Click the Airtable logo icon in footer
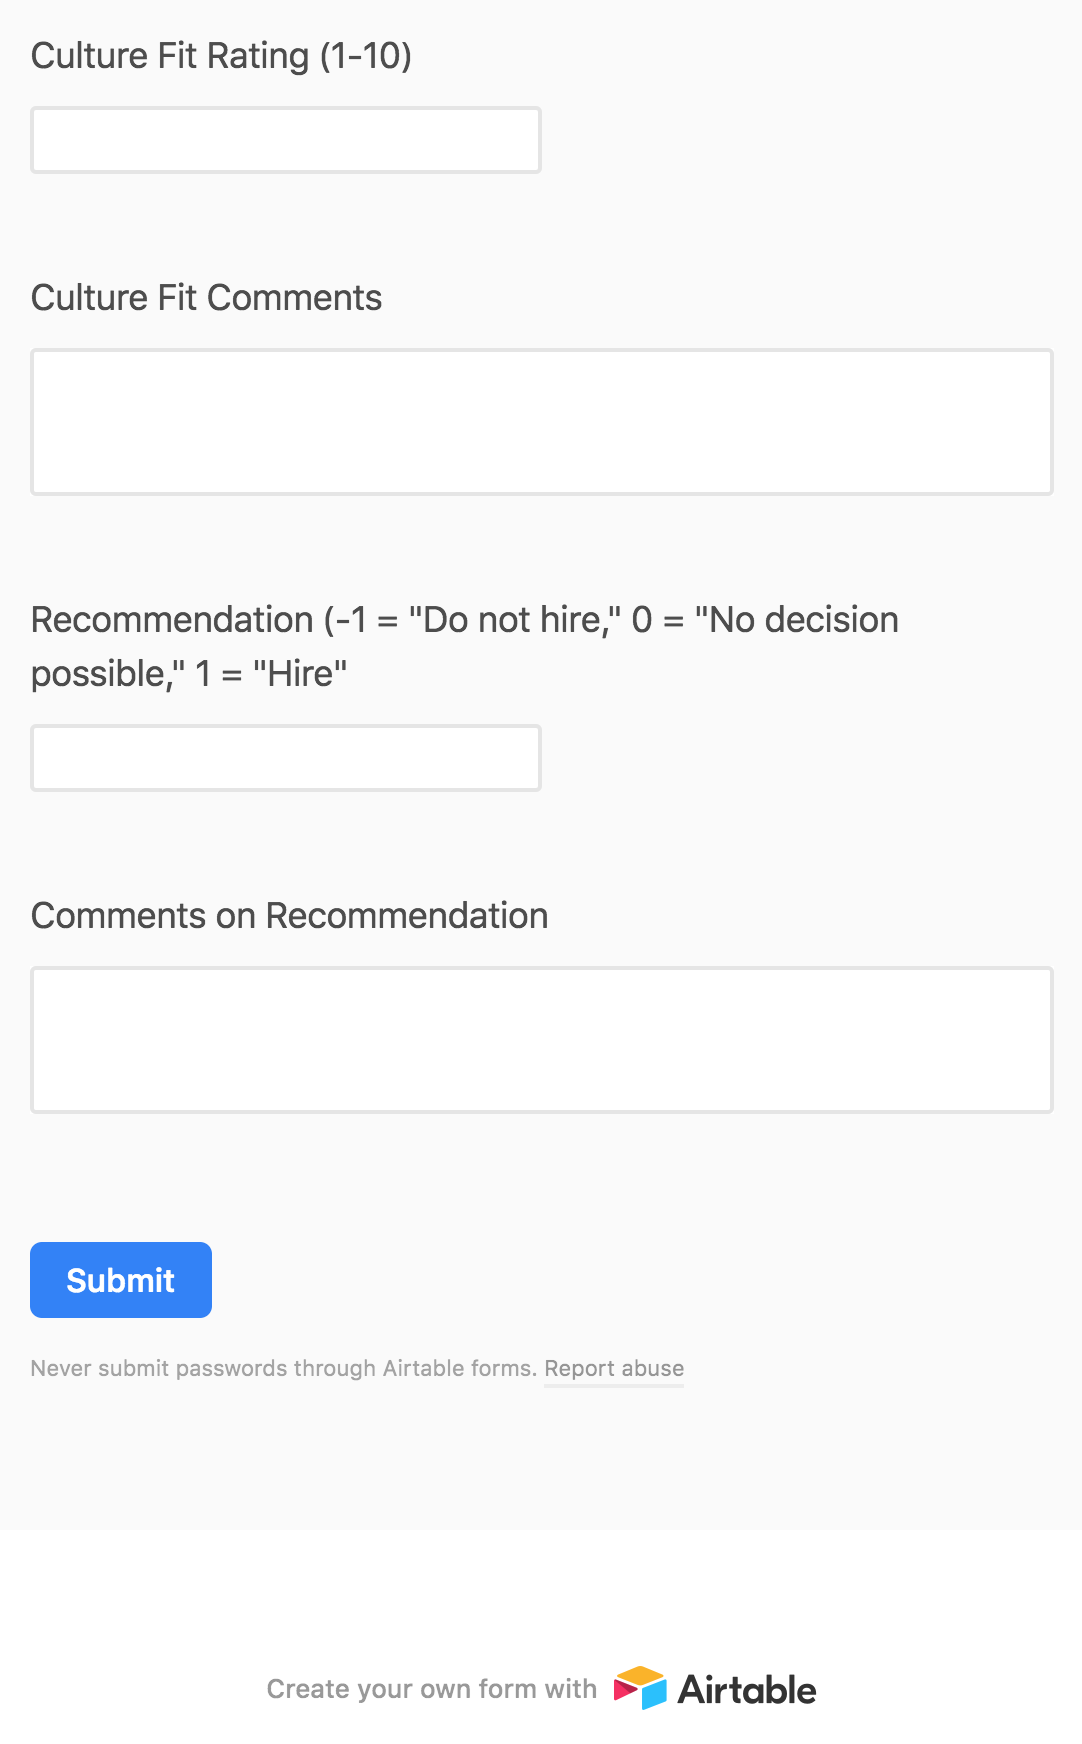1082x1744 pixels. point(640,1688)
